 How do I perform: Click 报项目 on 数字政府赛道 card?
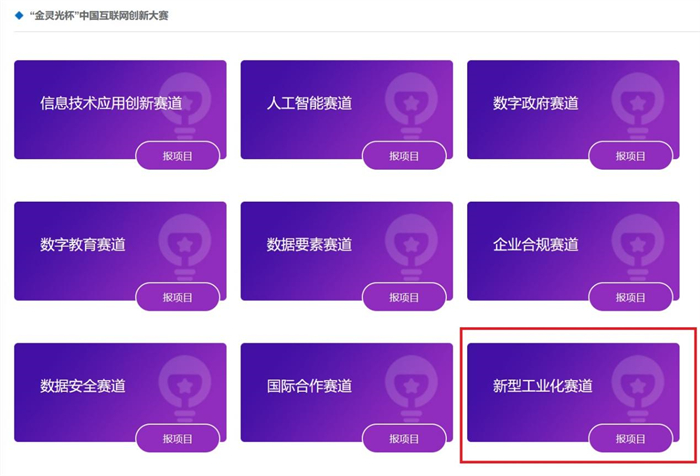click(630, 156)
